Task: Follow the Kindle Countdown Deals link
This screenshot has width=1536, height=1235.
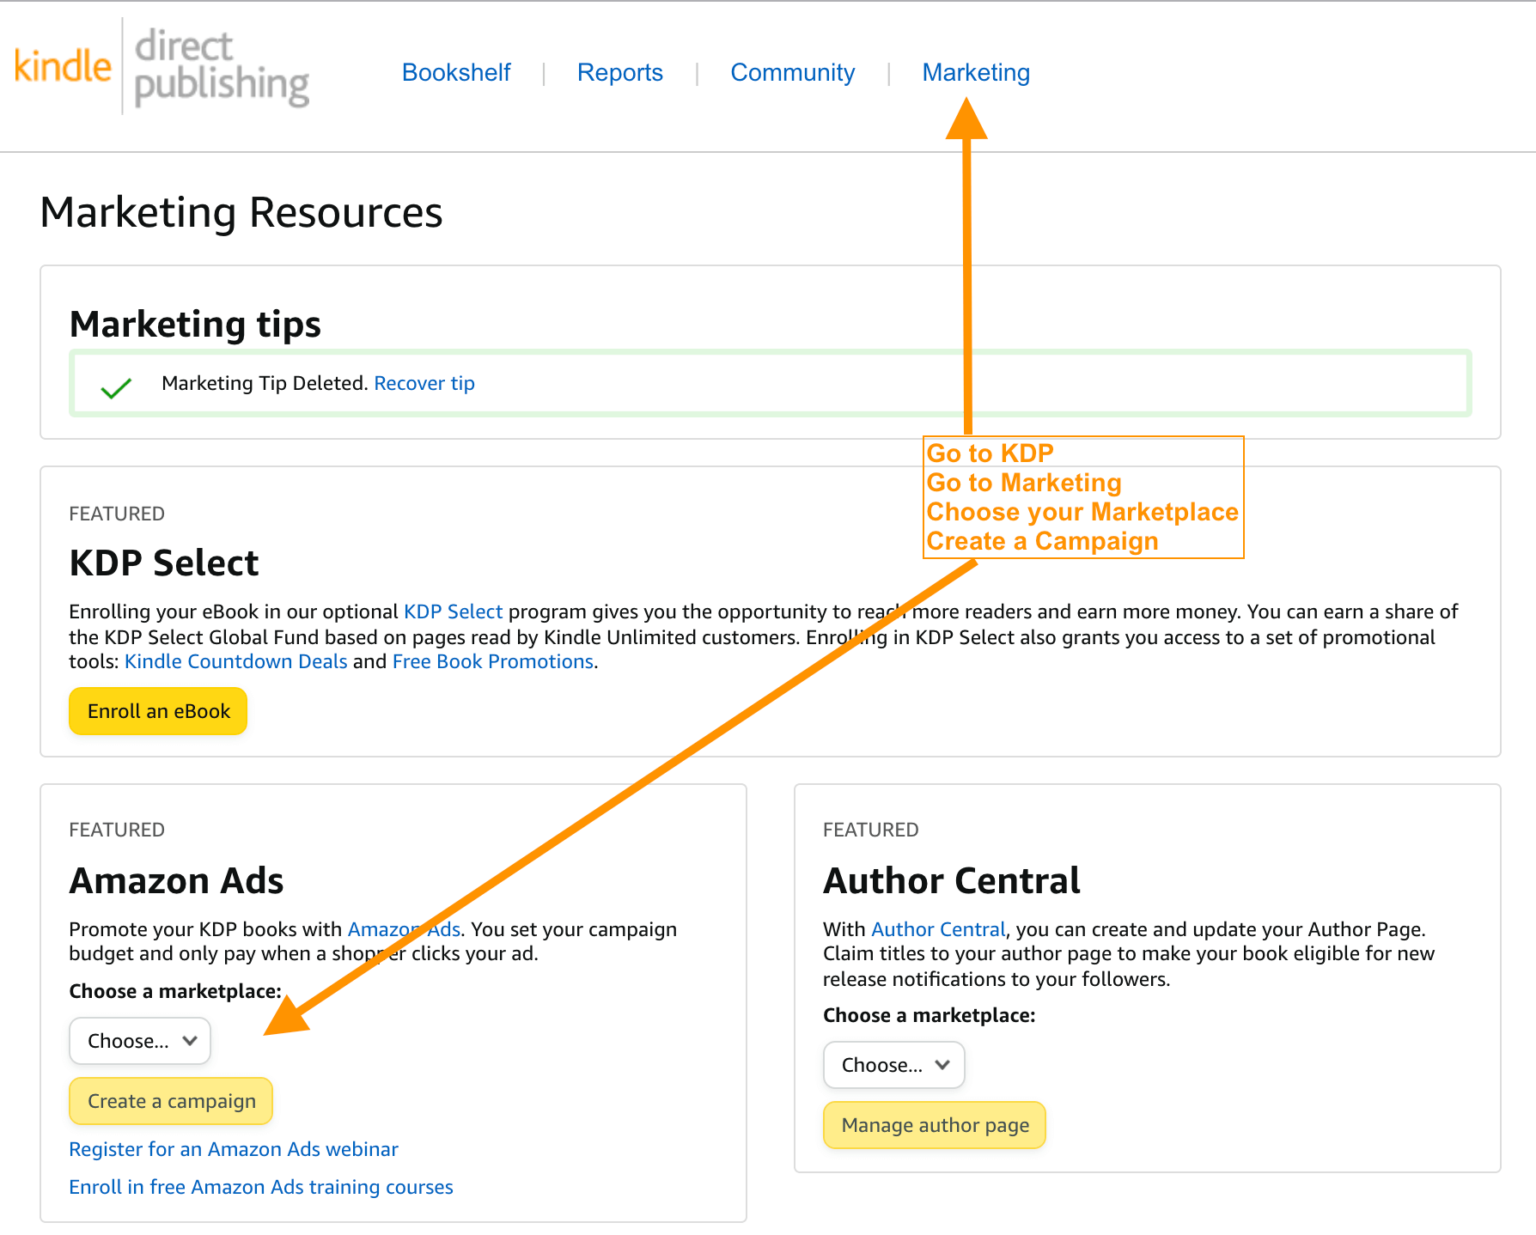Action: (x=236, y=661)
